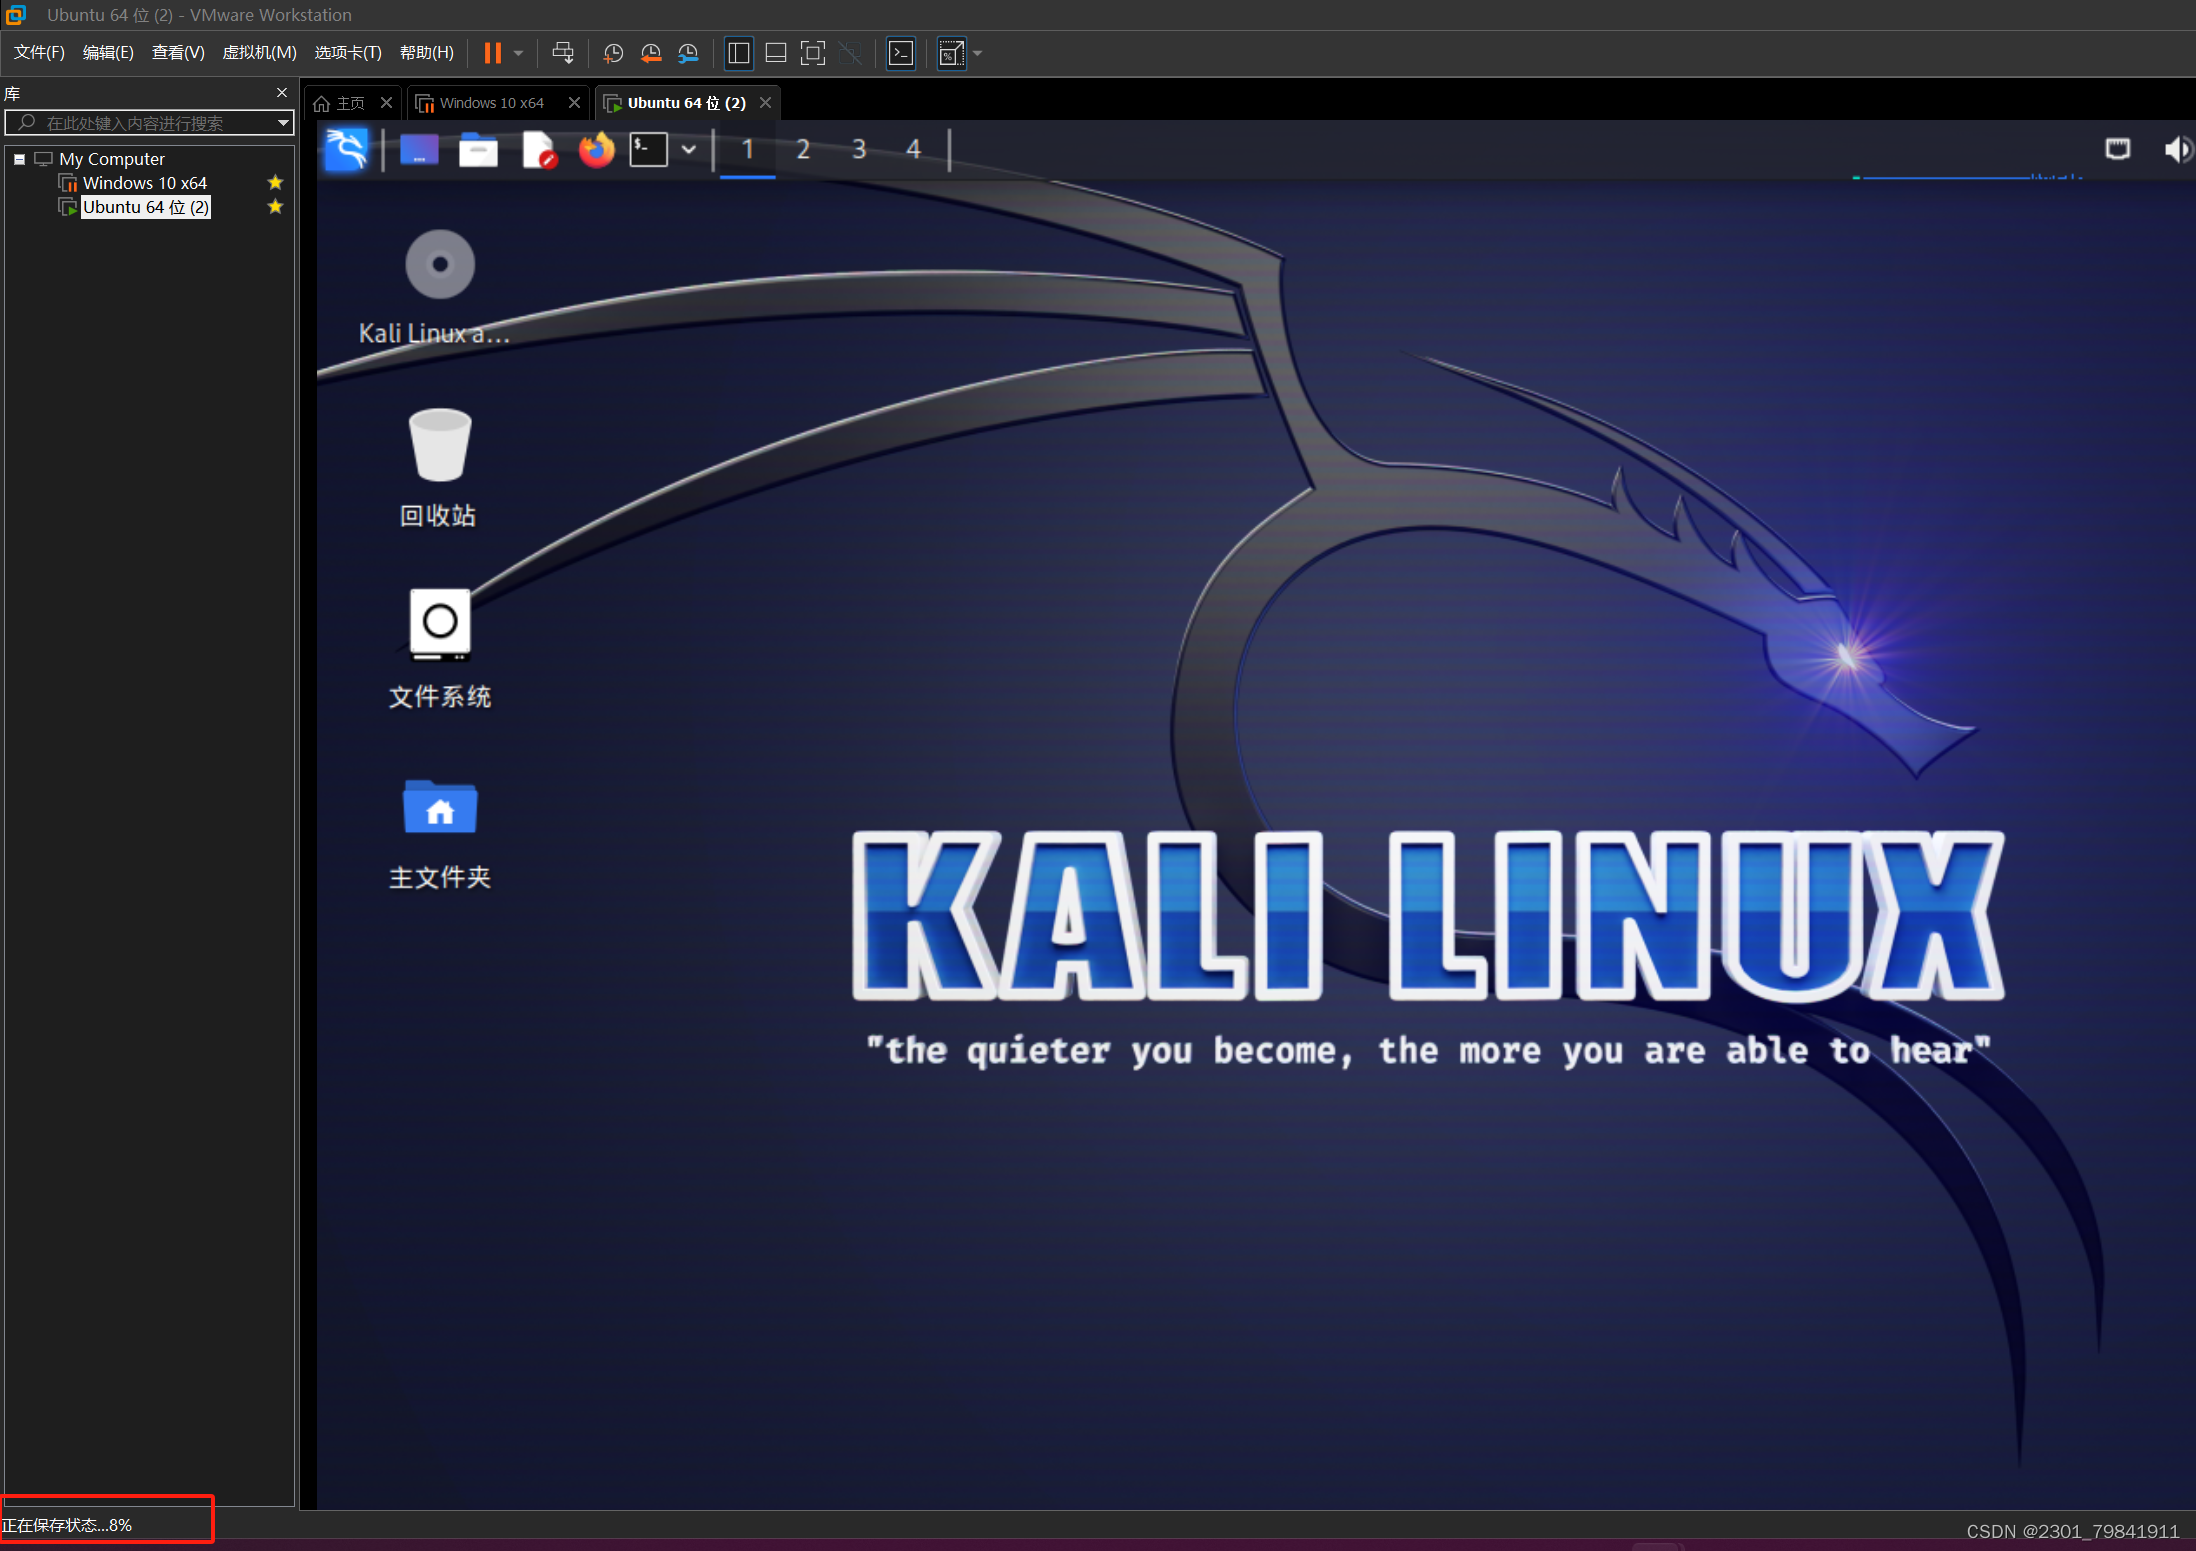Toggle the library sidebar view
Image resolution: width=2196 pixels, height=1551 pixels.
(739, 53)
